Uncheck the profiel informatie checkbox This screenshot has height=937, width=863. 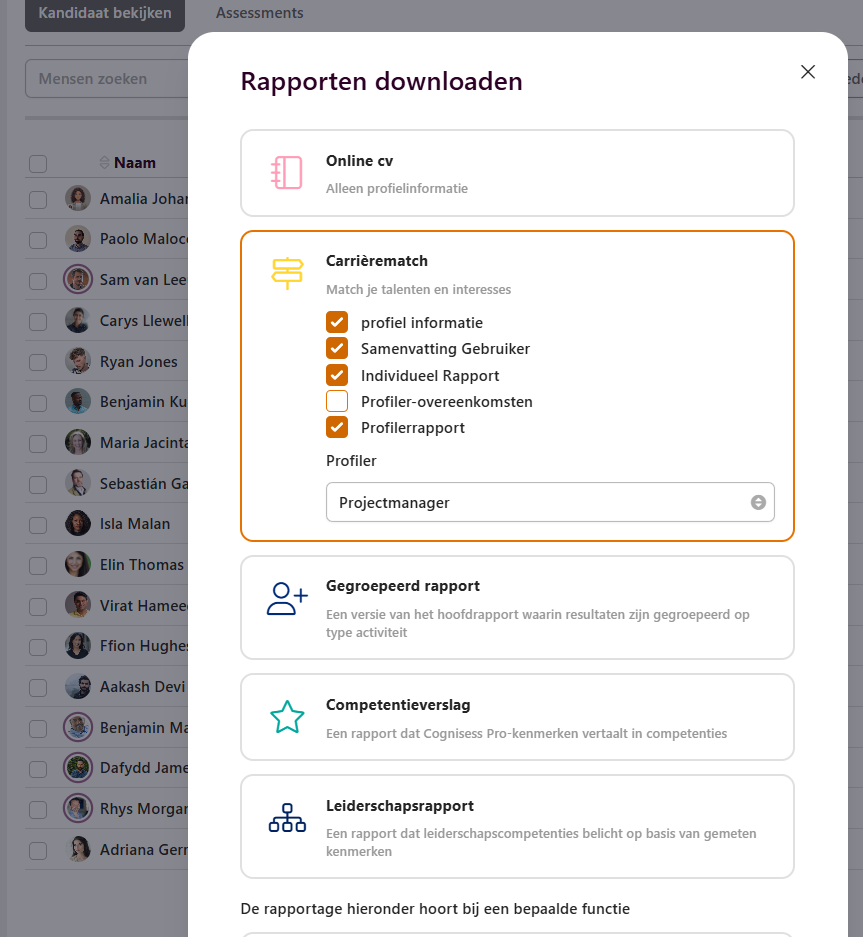[337, 323]
